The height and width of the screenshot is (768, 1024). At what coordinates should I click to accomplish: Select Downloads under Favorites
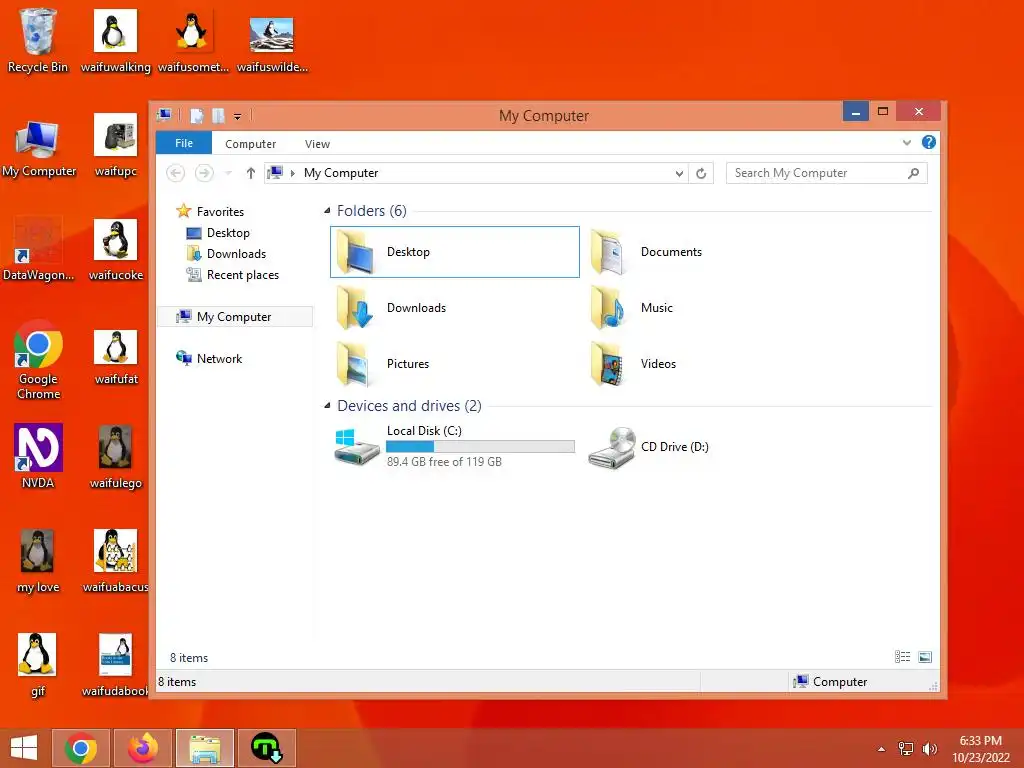(226, 254)
